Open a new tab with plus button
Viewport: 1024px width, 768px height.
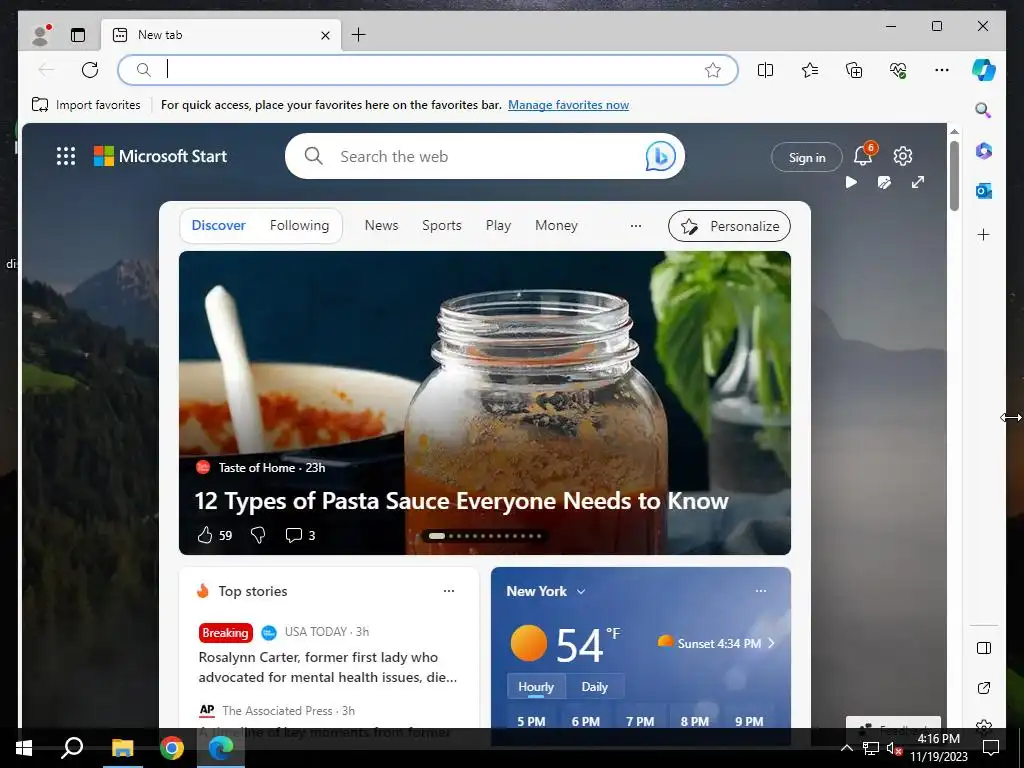click(359, 35)
